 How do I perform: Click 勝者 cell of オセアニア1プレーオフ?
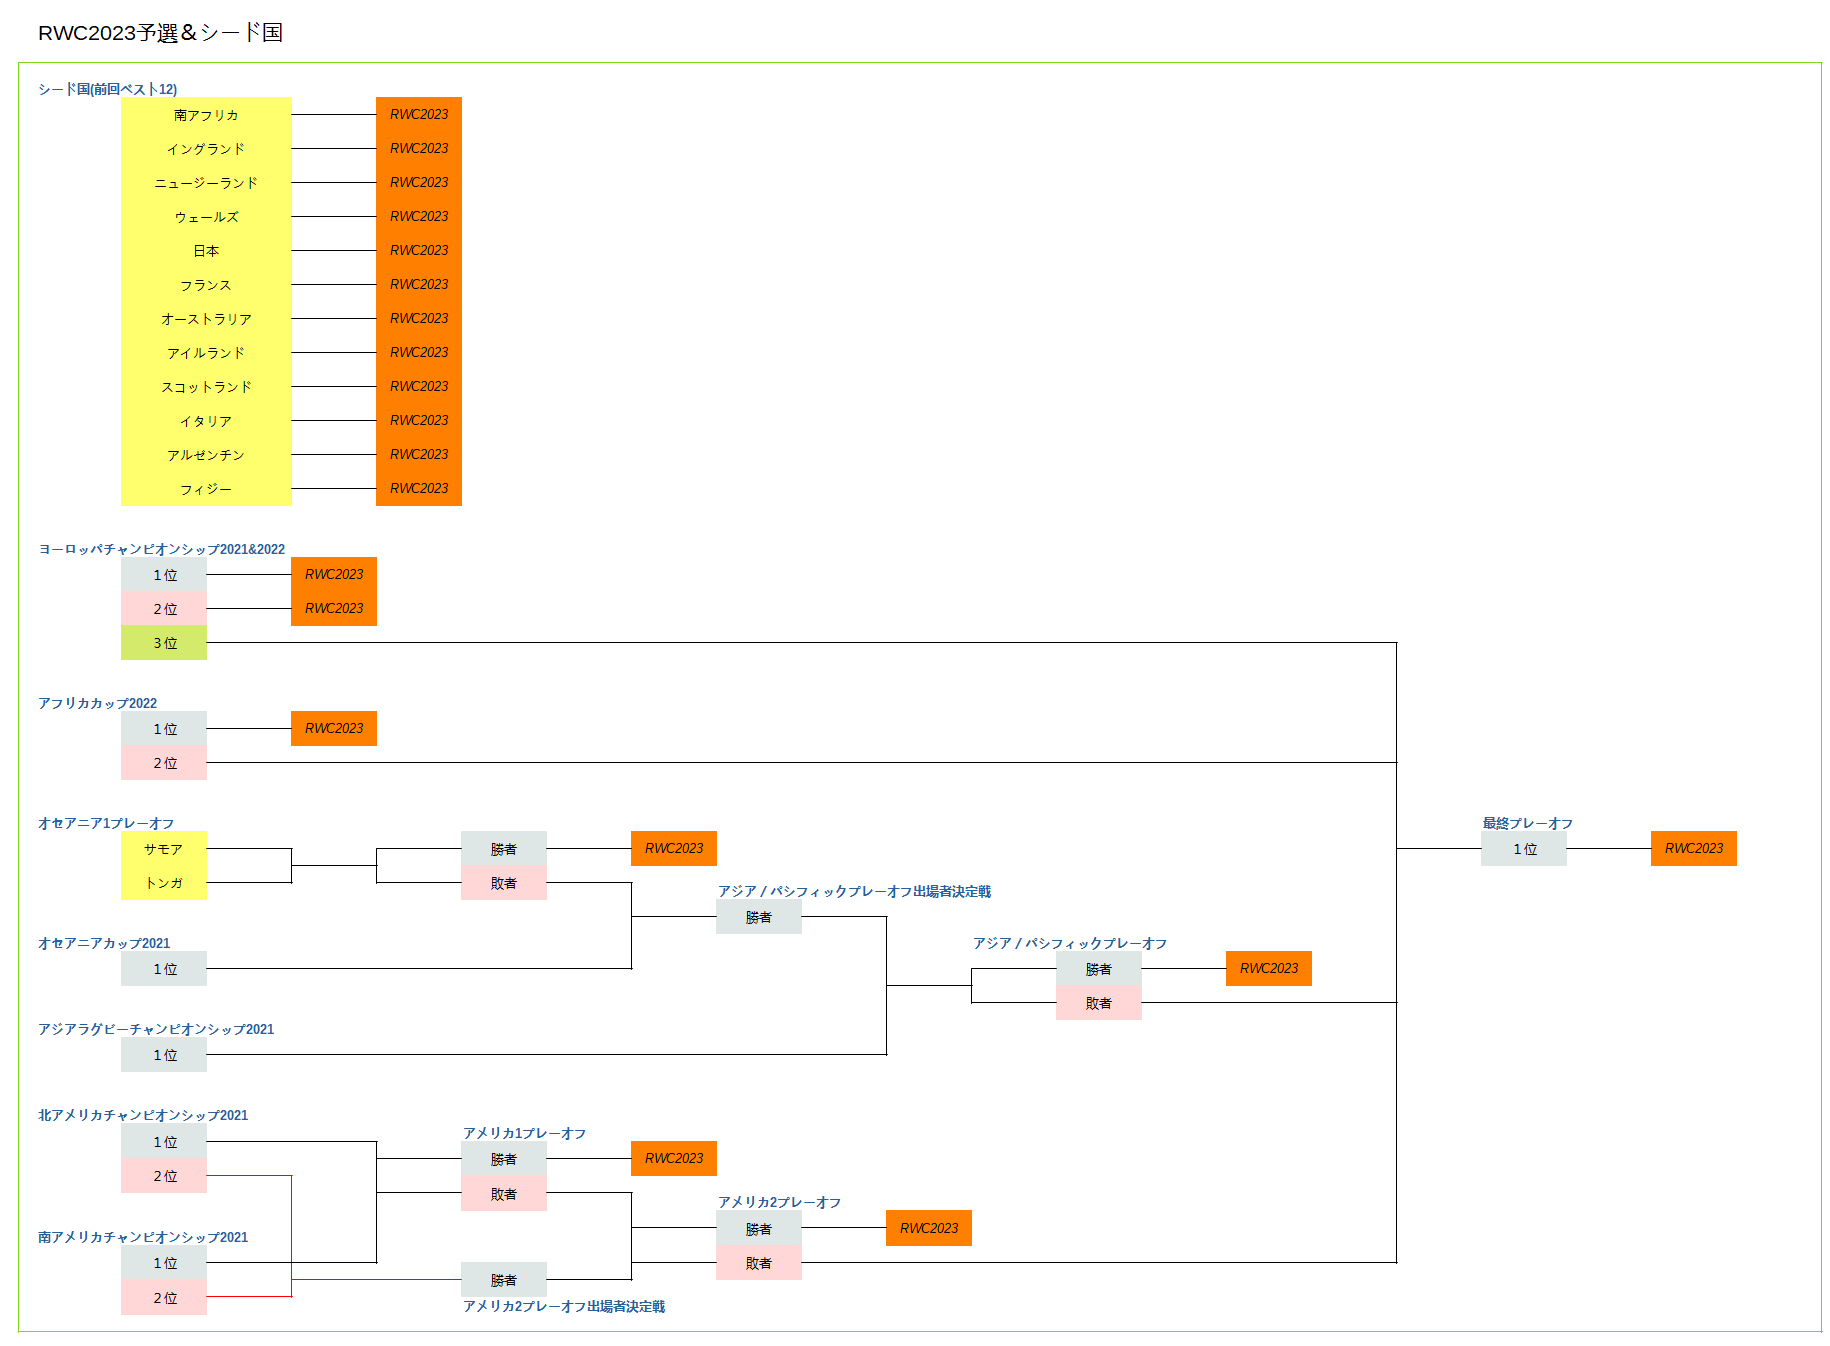pos(504,848)
